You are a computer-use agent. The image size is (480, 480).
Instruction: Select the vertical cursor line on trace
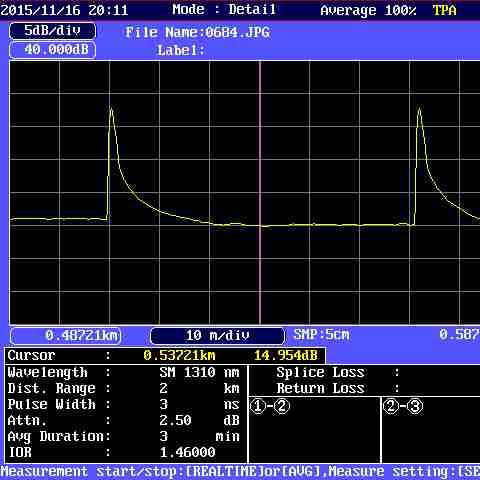point(260,192)
